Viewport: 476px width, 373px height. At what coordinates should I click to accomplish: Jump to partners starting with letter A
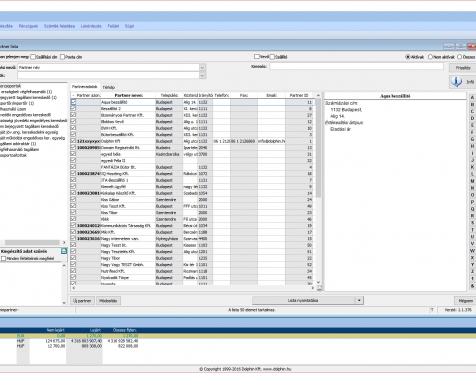coord(472,97)
